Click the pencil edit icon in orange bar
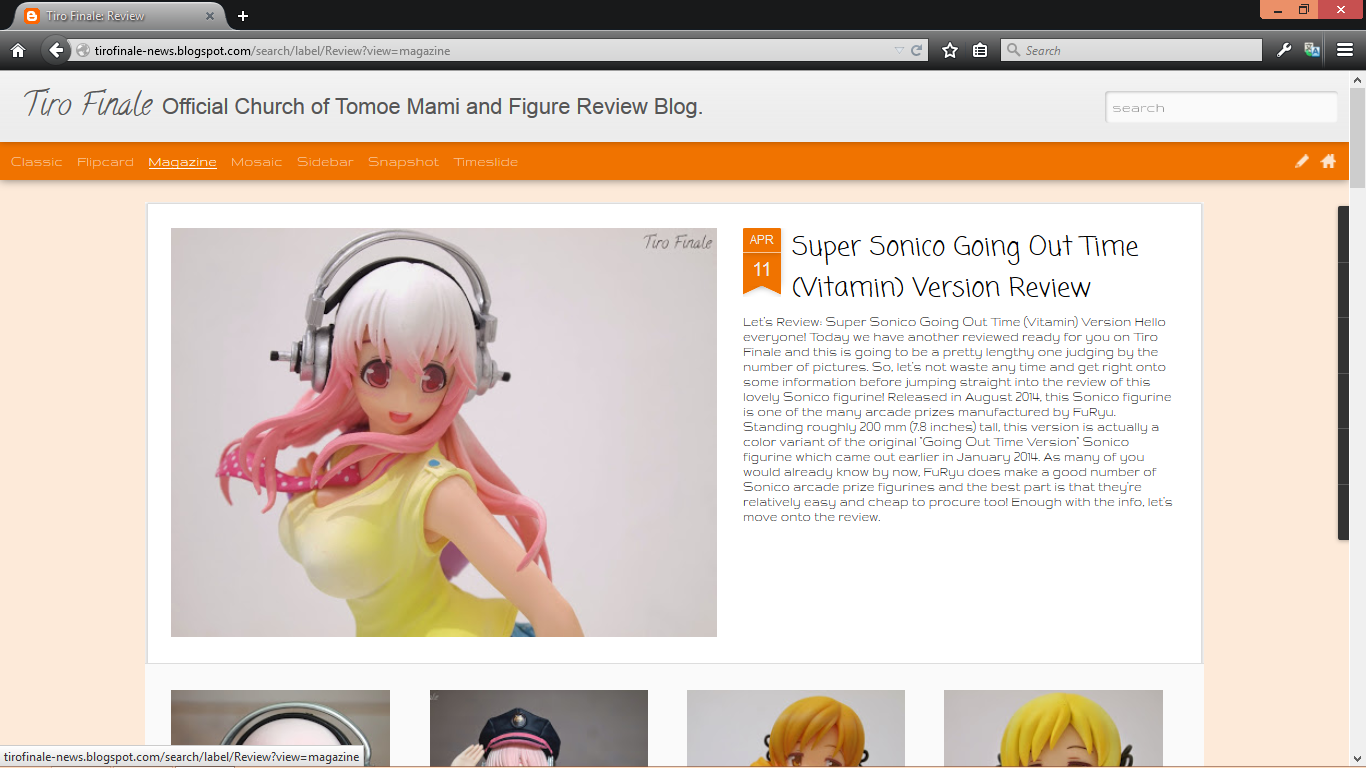Image resolution: width=1366 pixels, height=768 pixels. tap(1301, 161)
